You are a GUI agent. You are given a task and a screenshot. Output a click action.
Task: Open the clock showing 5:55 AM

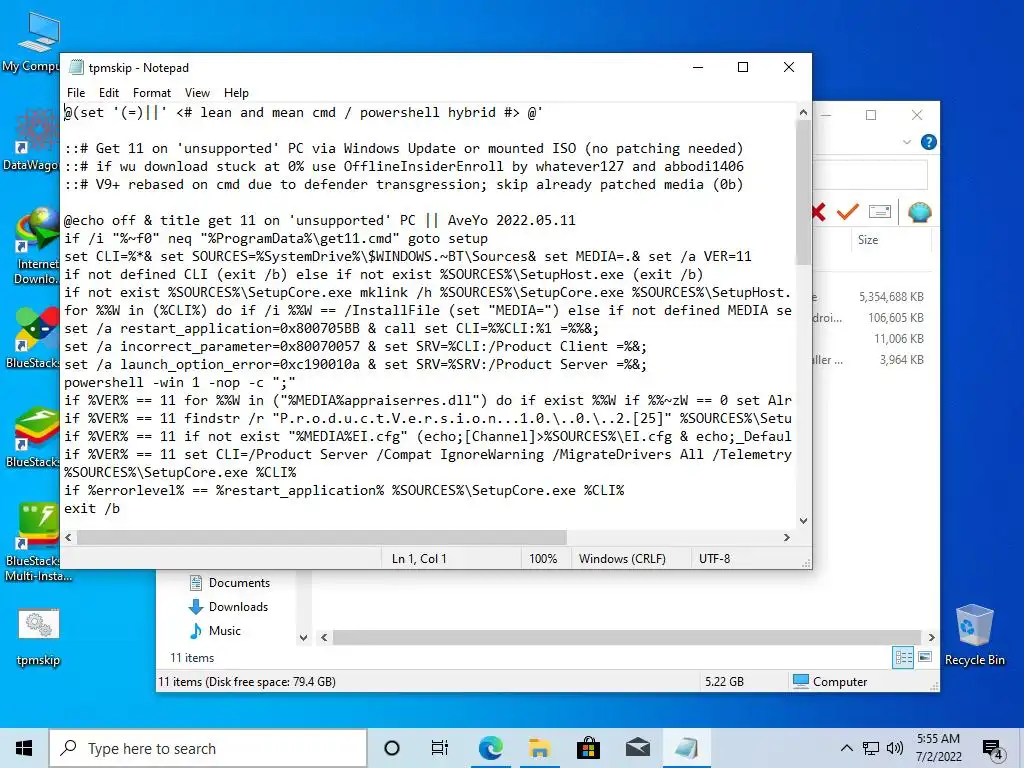tap(938, 748)
